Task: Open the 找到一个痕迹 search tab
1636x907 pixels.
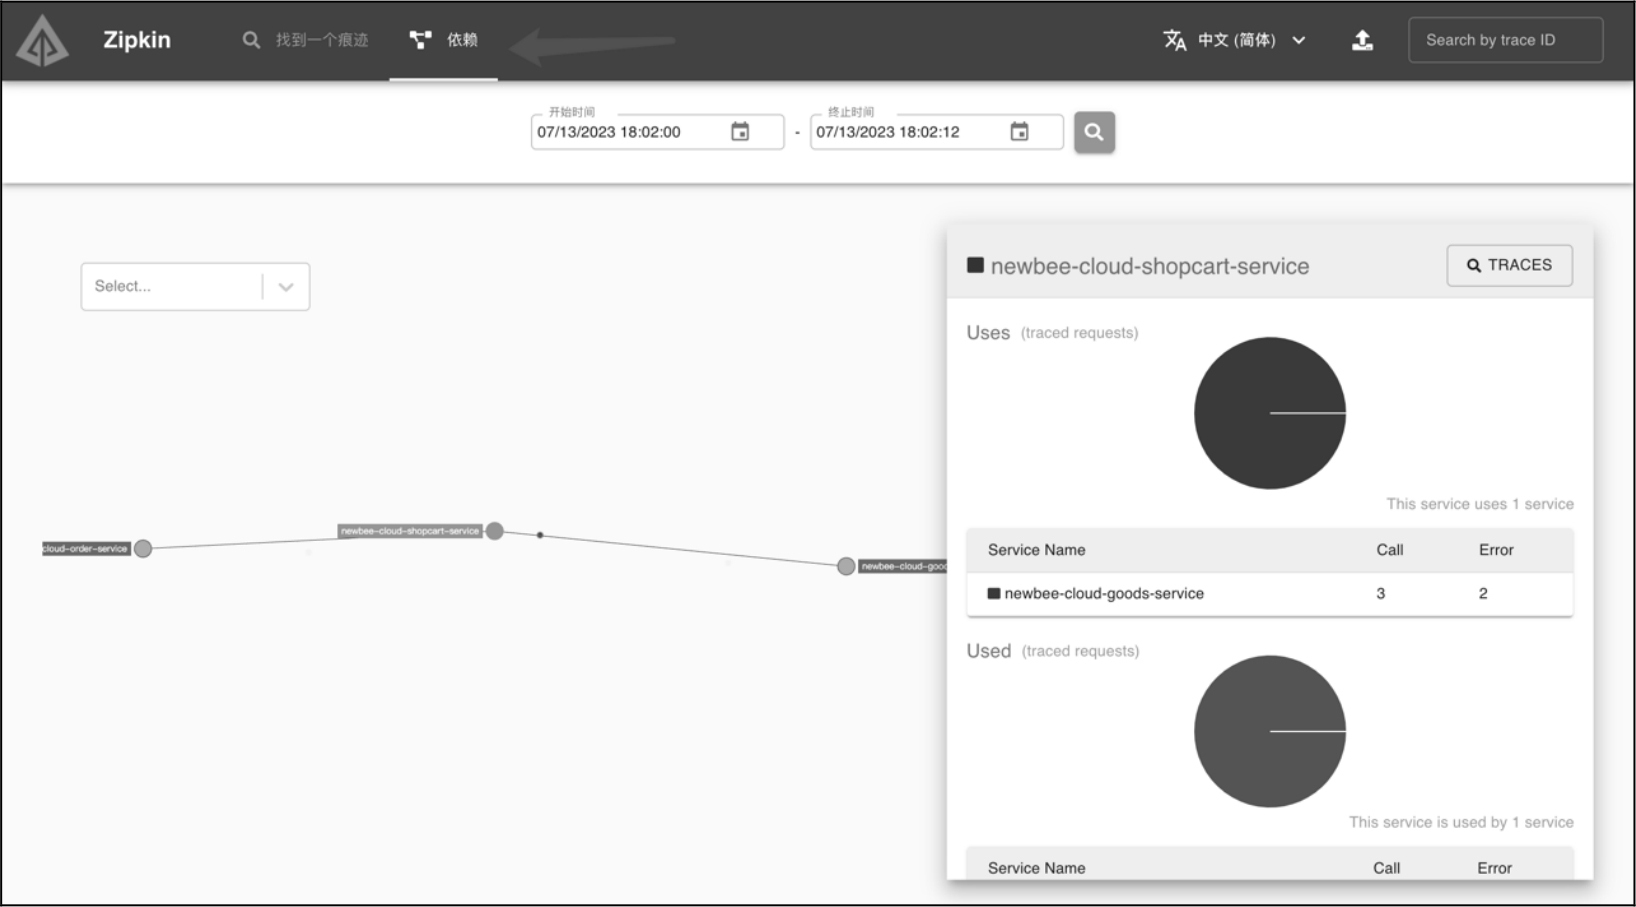Action: pyautogui.click(x=306, y=40)
